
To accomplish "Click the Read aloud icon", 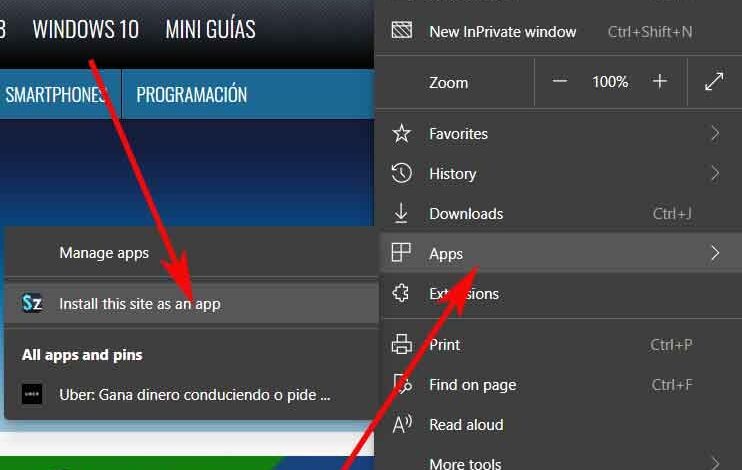I will click(402, 424).
